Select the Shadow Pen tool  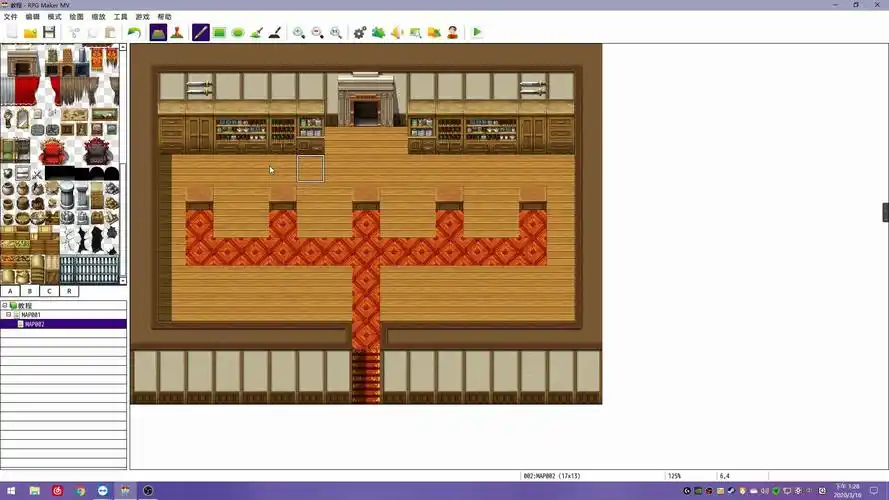click(275, 32)
